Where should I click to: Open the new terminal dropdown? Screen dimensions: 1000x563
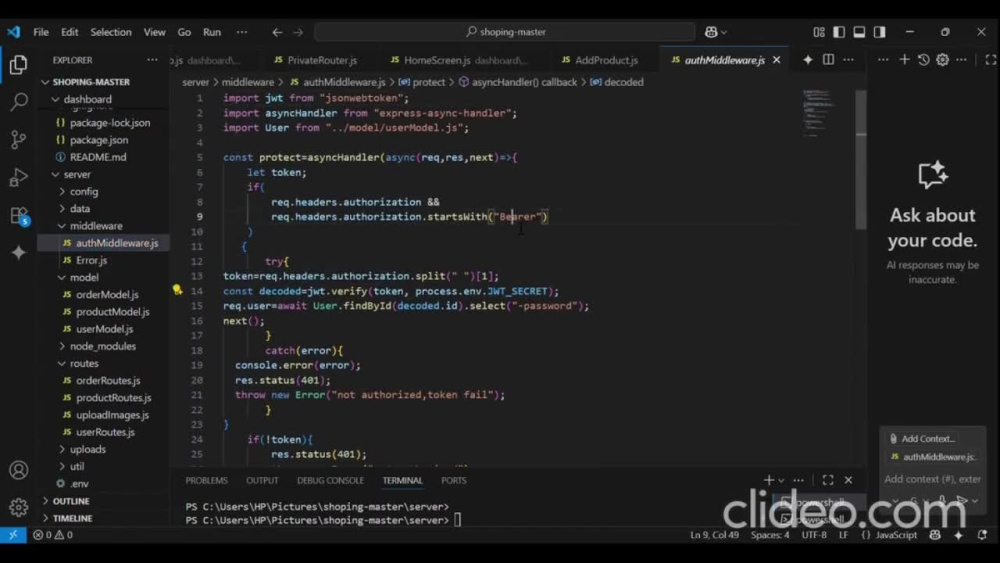781,480
